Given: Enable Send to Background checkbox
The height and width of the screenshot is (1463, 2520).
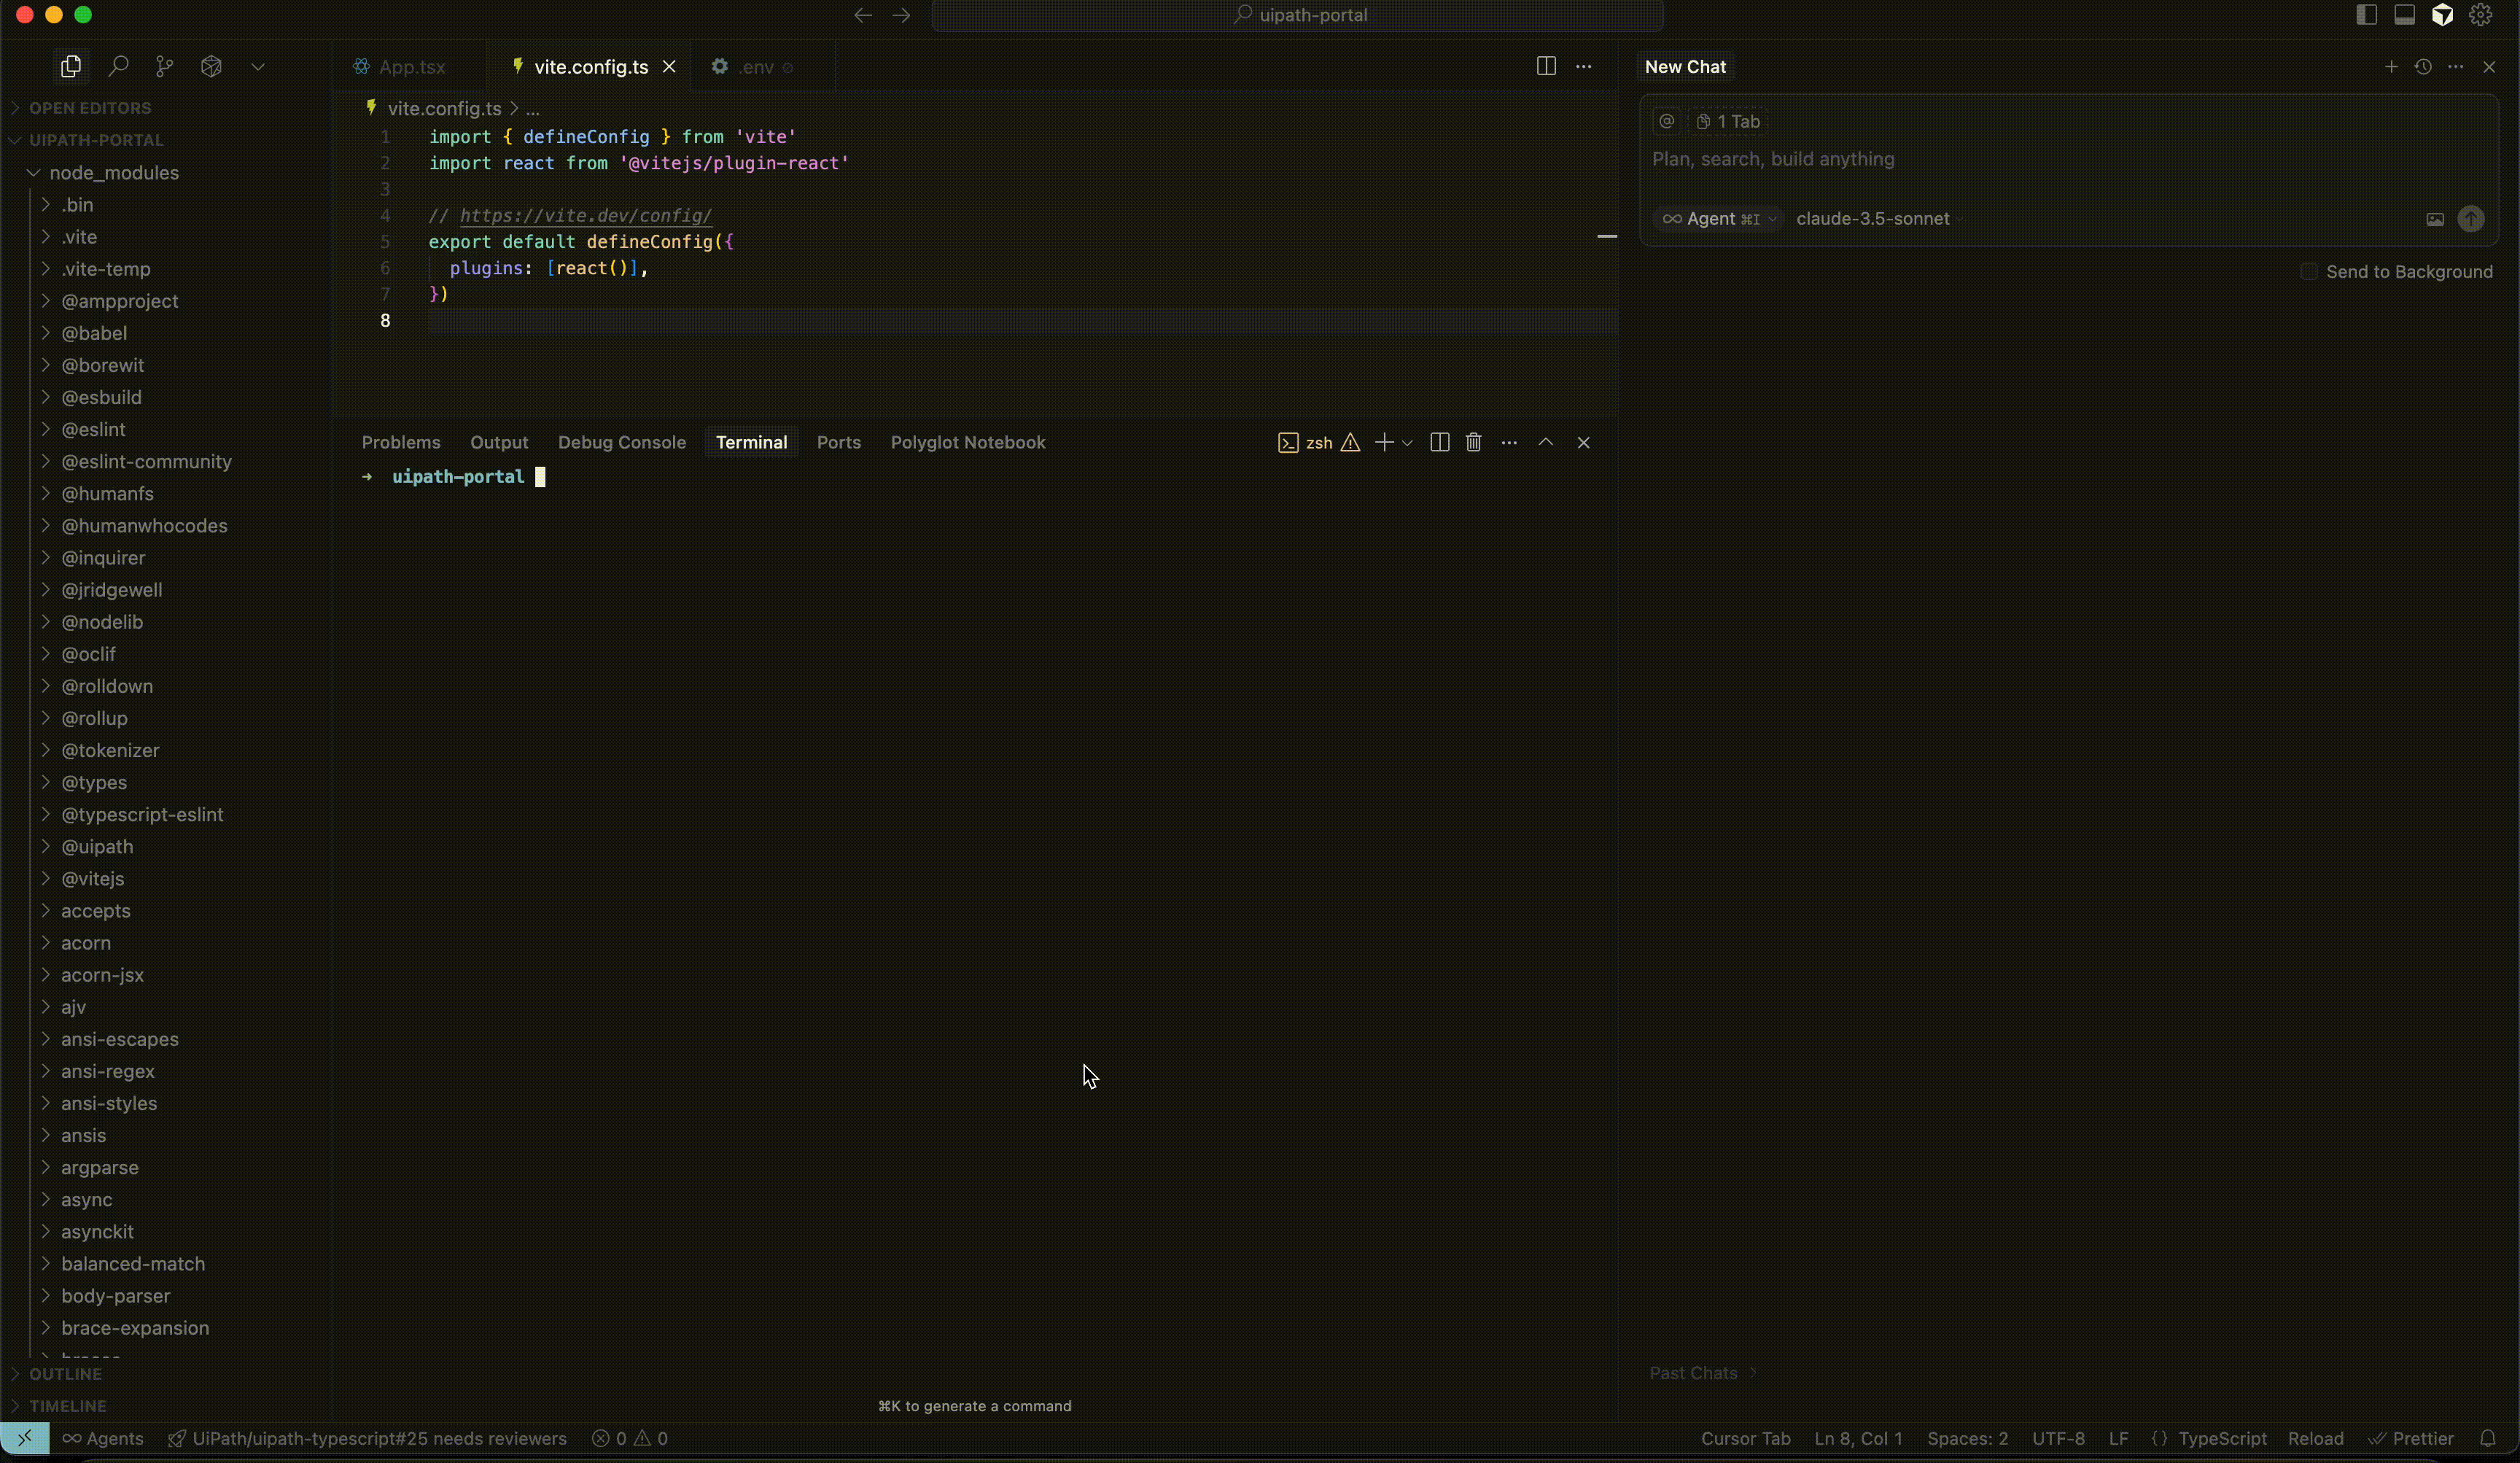Looking at the screenshot, I should point(2308,272).
